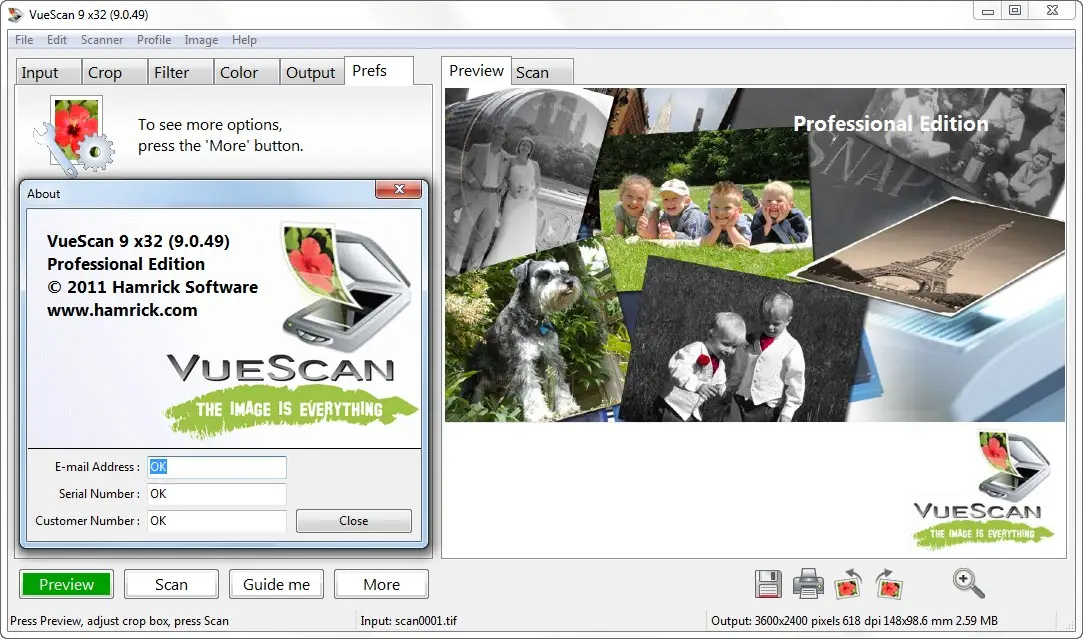Close the main VueScan window
This screenshot has width=1083, height=639.
(x=1053, y=11)
